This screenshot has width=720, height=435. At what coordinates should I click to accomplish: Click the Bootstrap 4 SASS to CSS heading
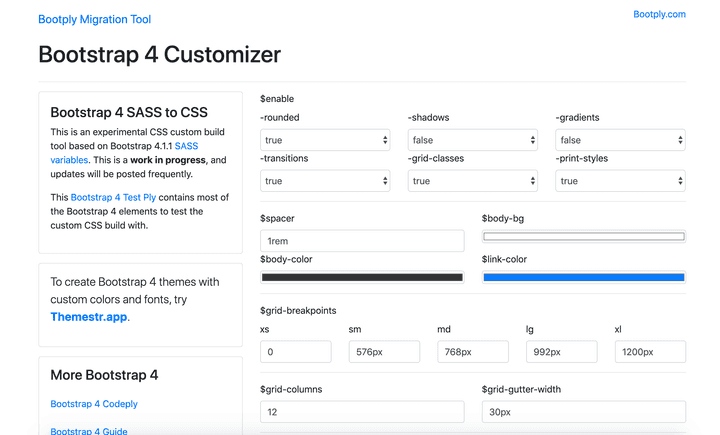coord(129,112)
